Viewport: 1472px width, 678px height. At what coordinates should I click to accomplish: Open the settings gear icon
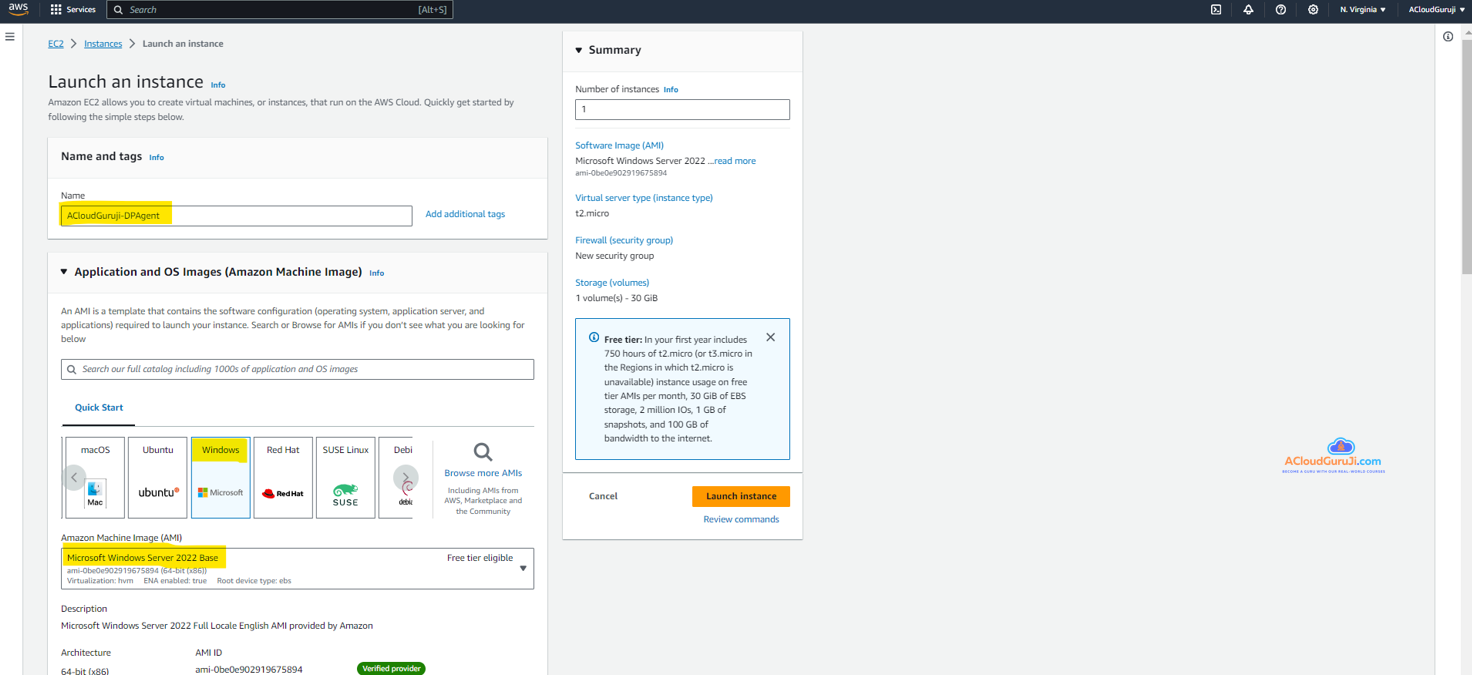(x=1313, y=10)
